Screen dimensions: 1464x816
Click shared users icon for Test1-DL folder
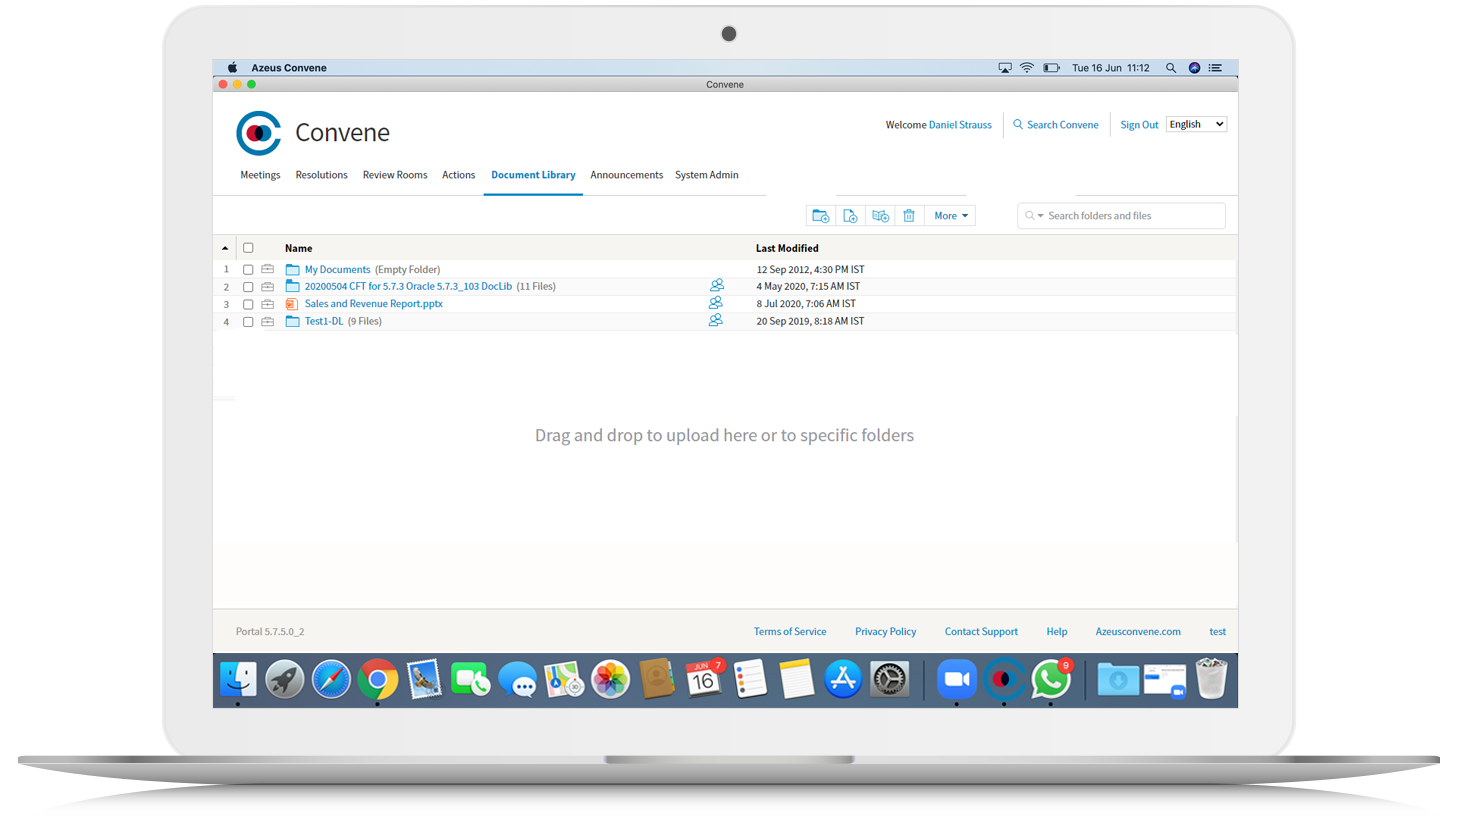[x=716, y=320]
